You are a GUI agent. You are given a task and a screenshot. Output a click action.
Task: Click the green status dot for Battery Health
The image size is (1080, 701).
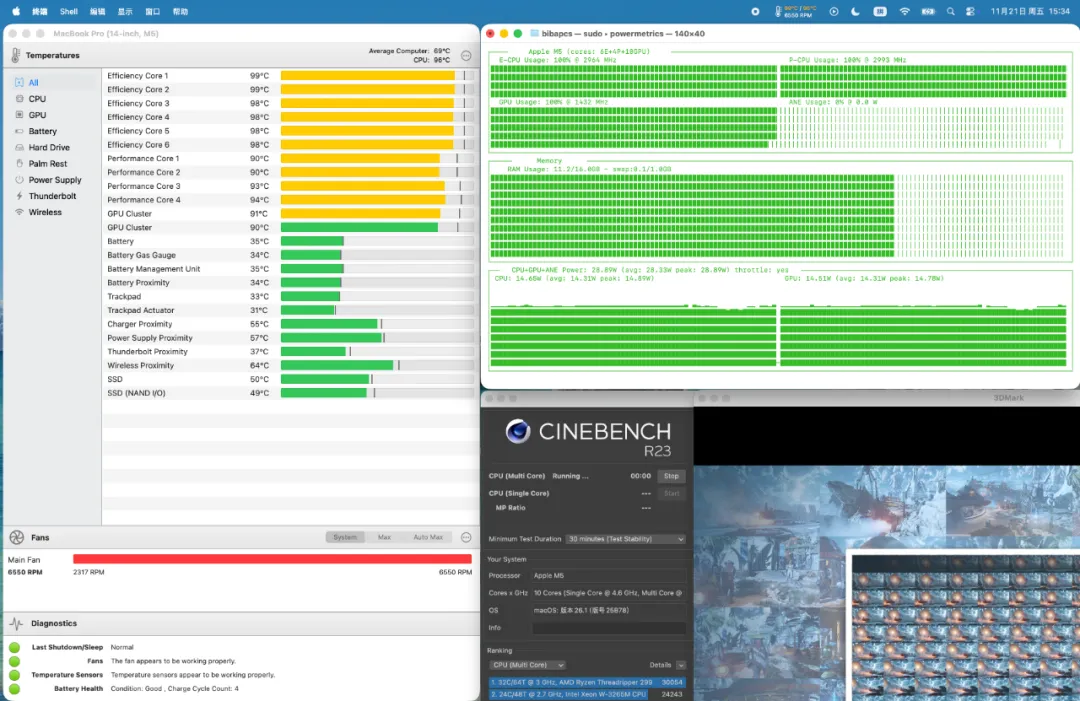click(14, 689)
